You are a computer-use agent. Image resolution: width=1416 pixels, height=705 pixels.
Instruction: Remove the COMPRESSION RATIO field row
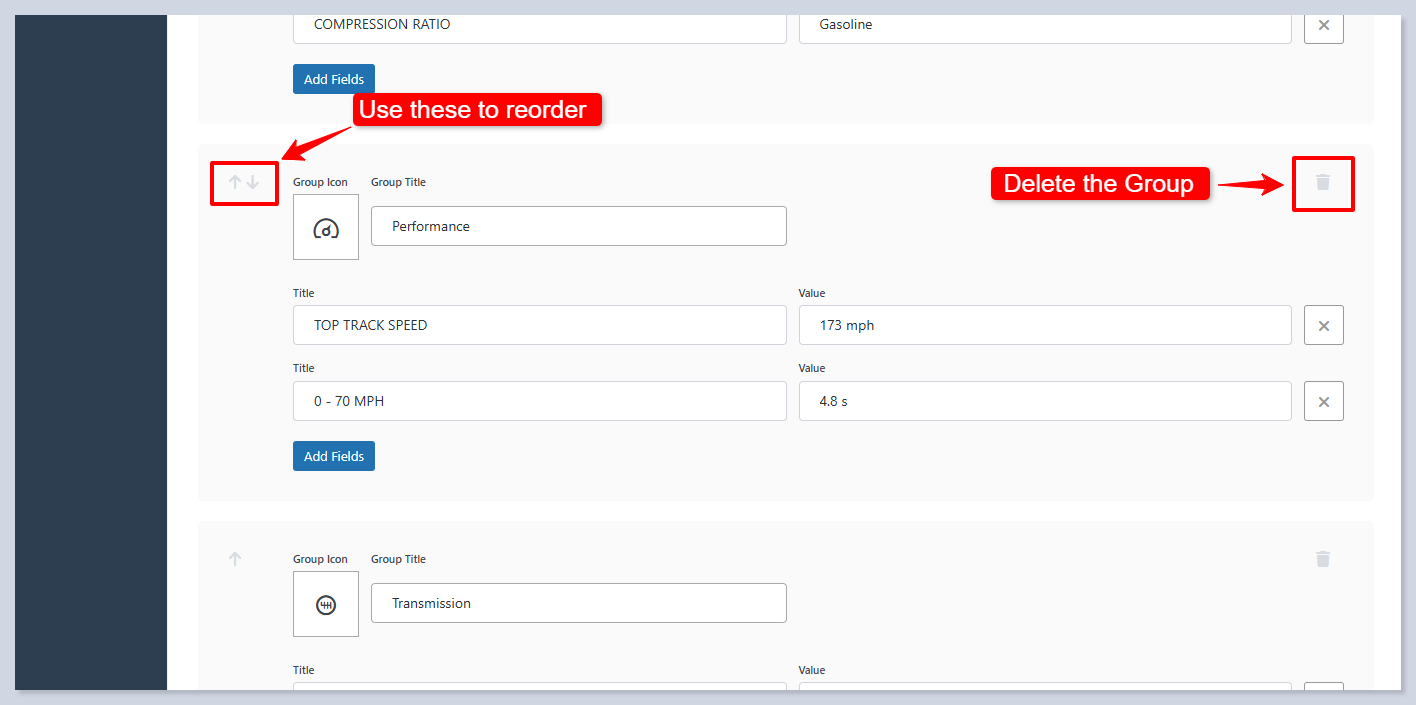tap(1323, 25)
